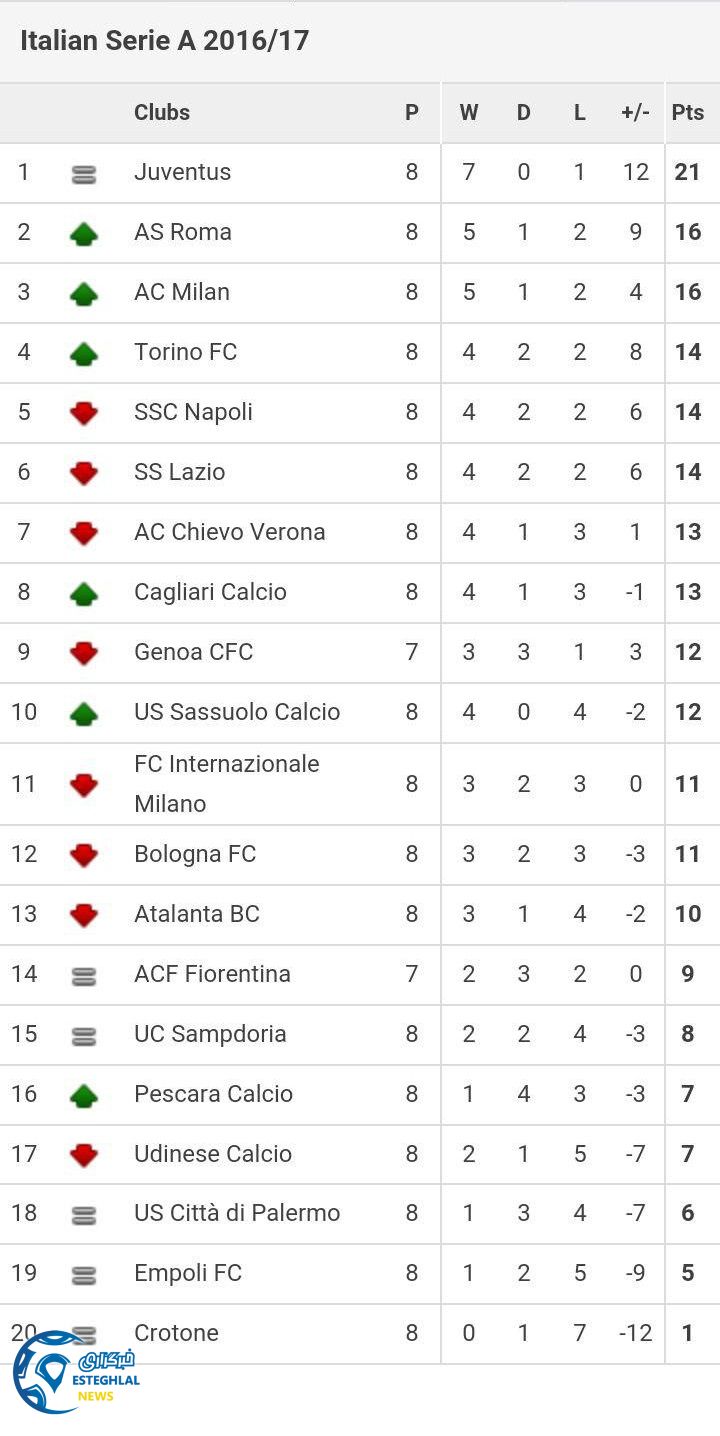This screenshot has width=720, height=1436.
Task: Click the green up arrow beside AS Roma
Action: (x=84, y=234)
